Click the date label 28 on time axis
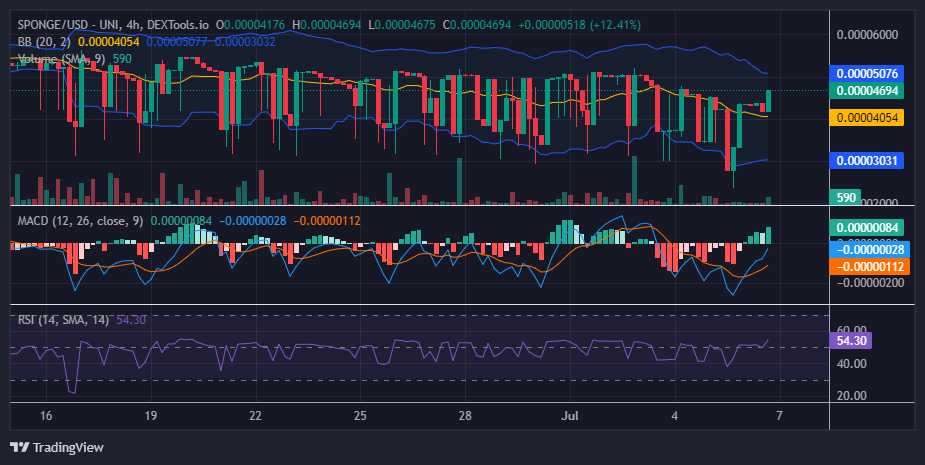925x465 pixels. pos(465,416)
